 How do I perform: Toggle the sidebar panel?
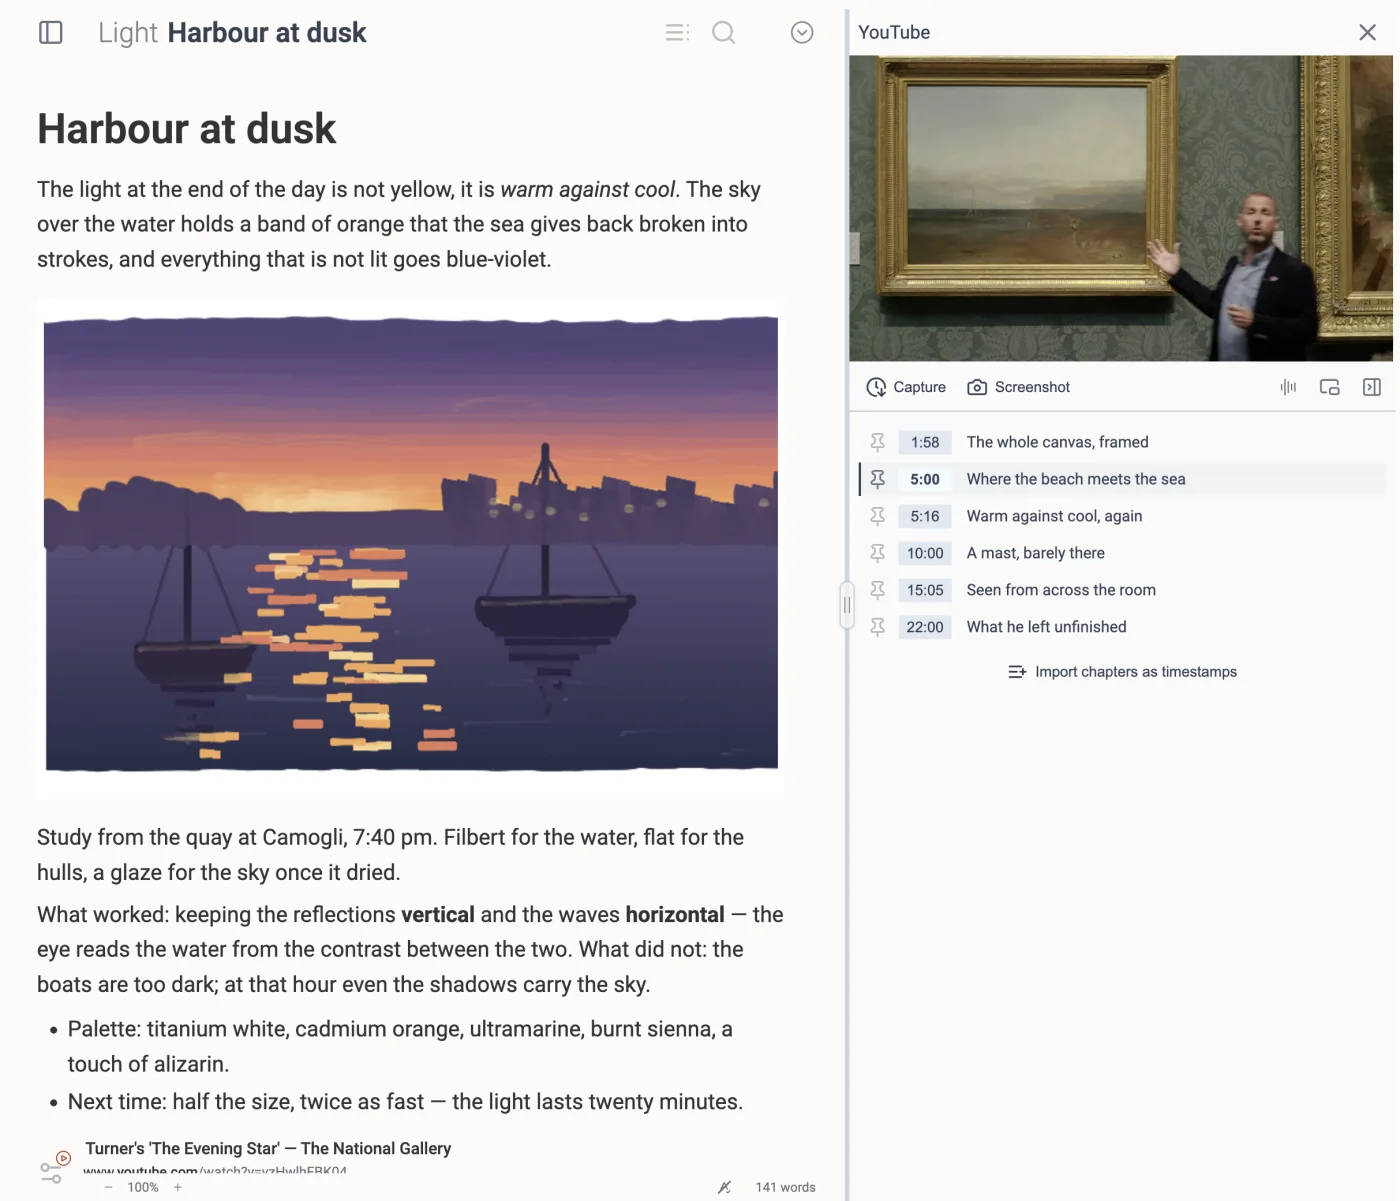click(50, 33)
